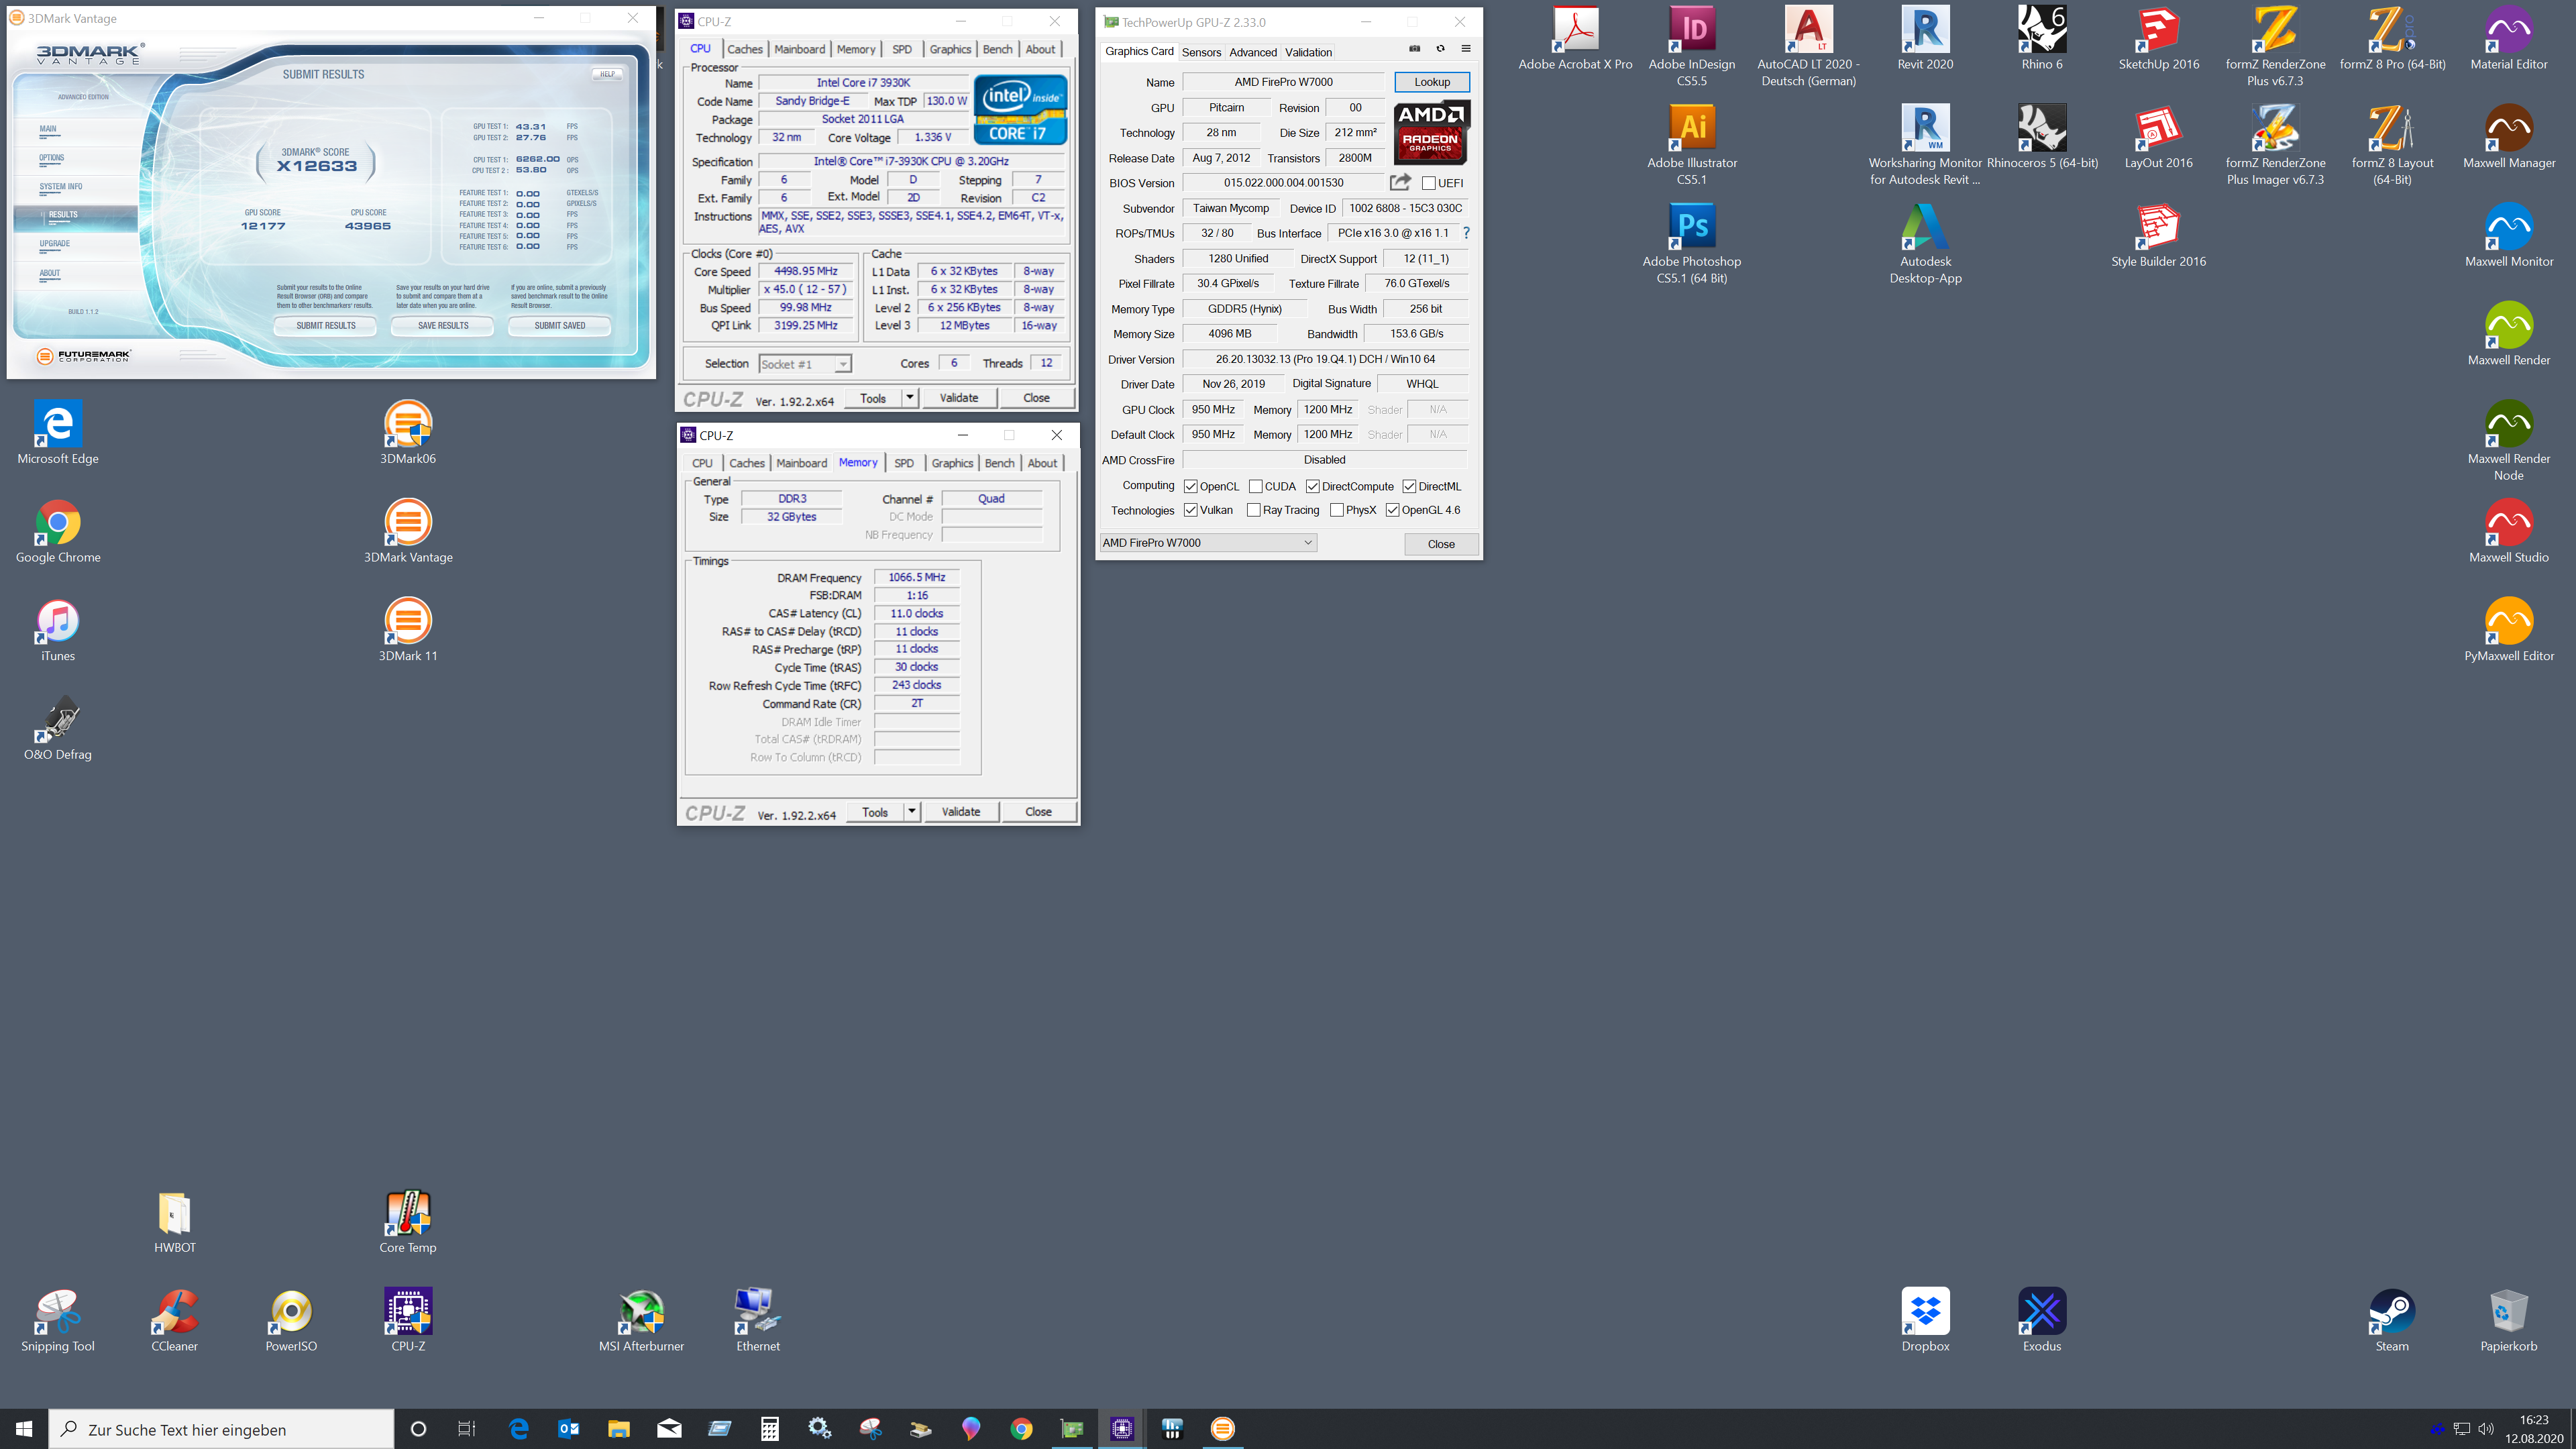Launch Adobe Photoshop CS5.1 shortcut

[x=1691, y=243]
